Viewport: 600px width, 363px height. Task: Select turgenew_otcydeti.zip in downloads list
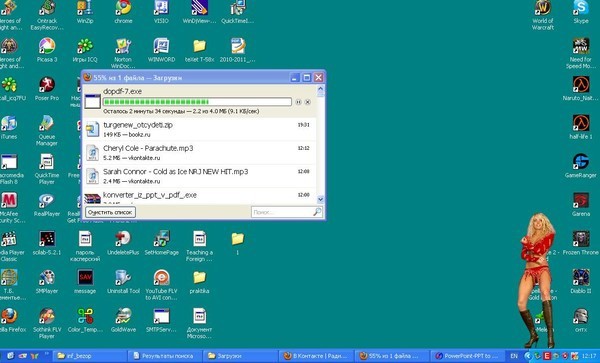(200, 129)
